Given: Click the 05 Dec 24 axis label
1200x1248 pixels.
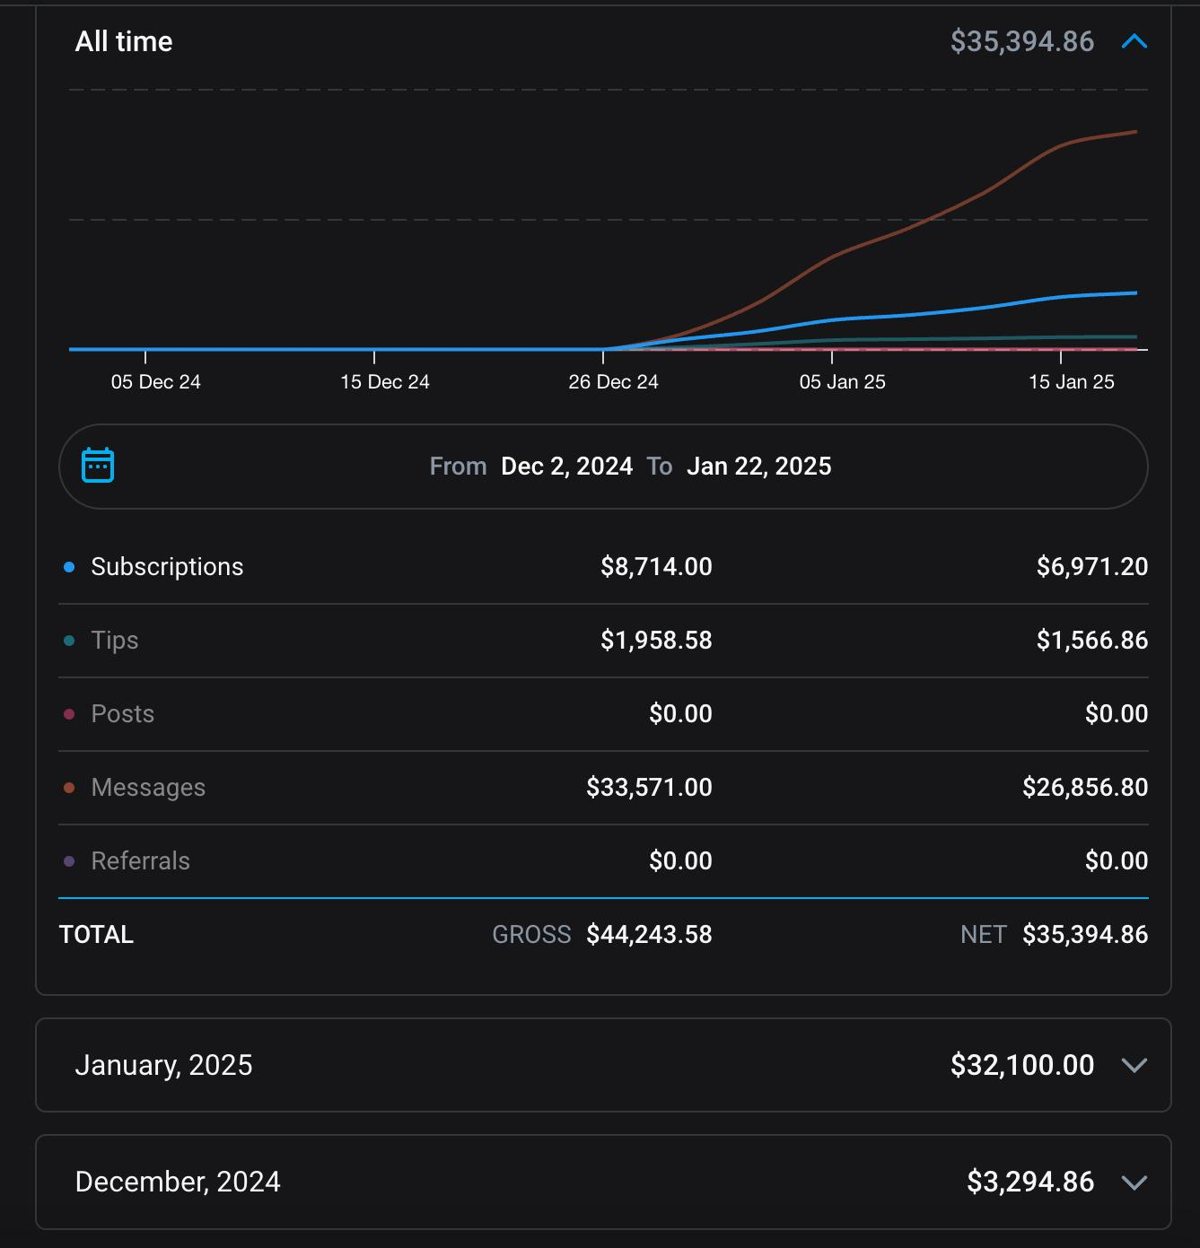Looking at the screenshot, I should 156,382.
